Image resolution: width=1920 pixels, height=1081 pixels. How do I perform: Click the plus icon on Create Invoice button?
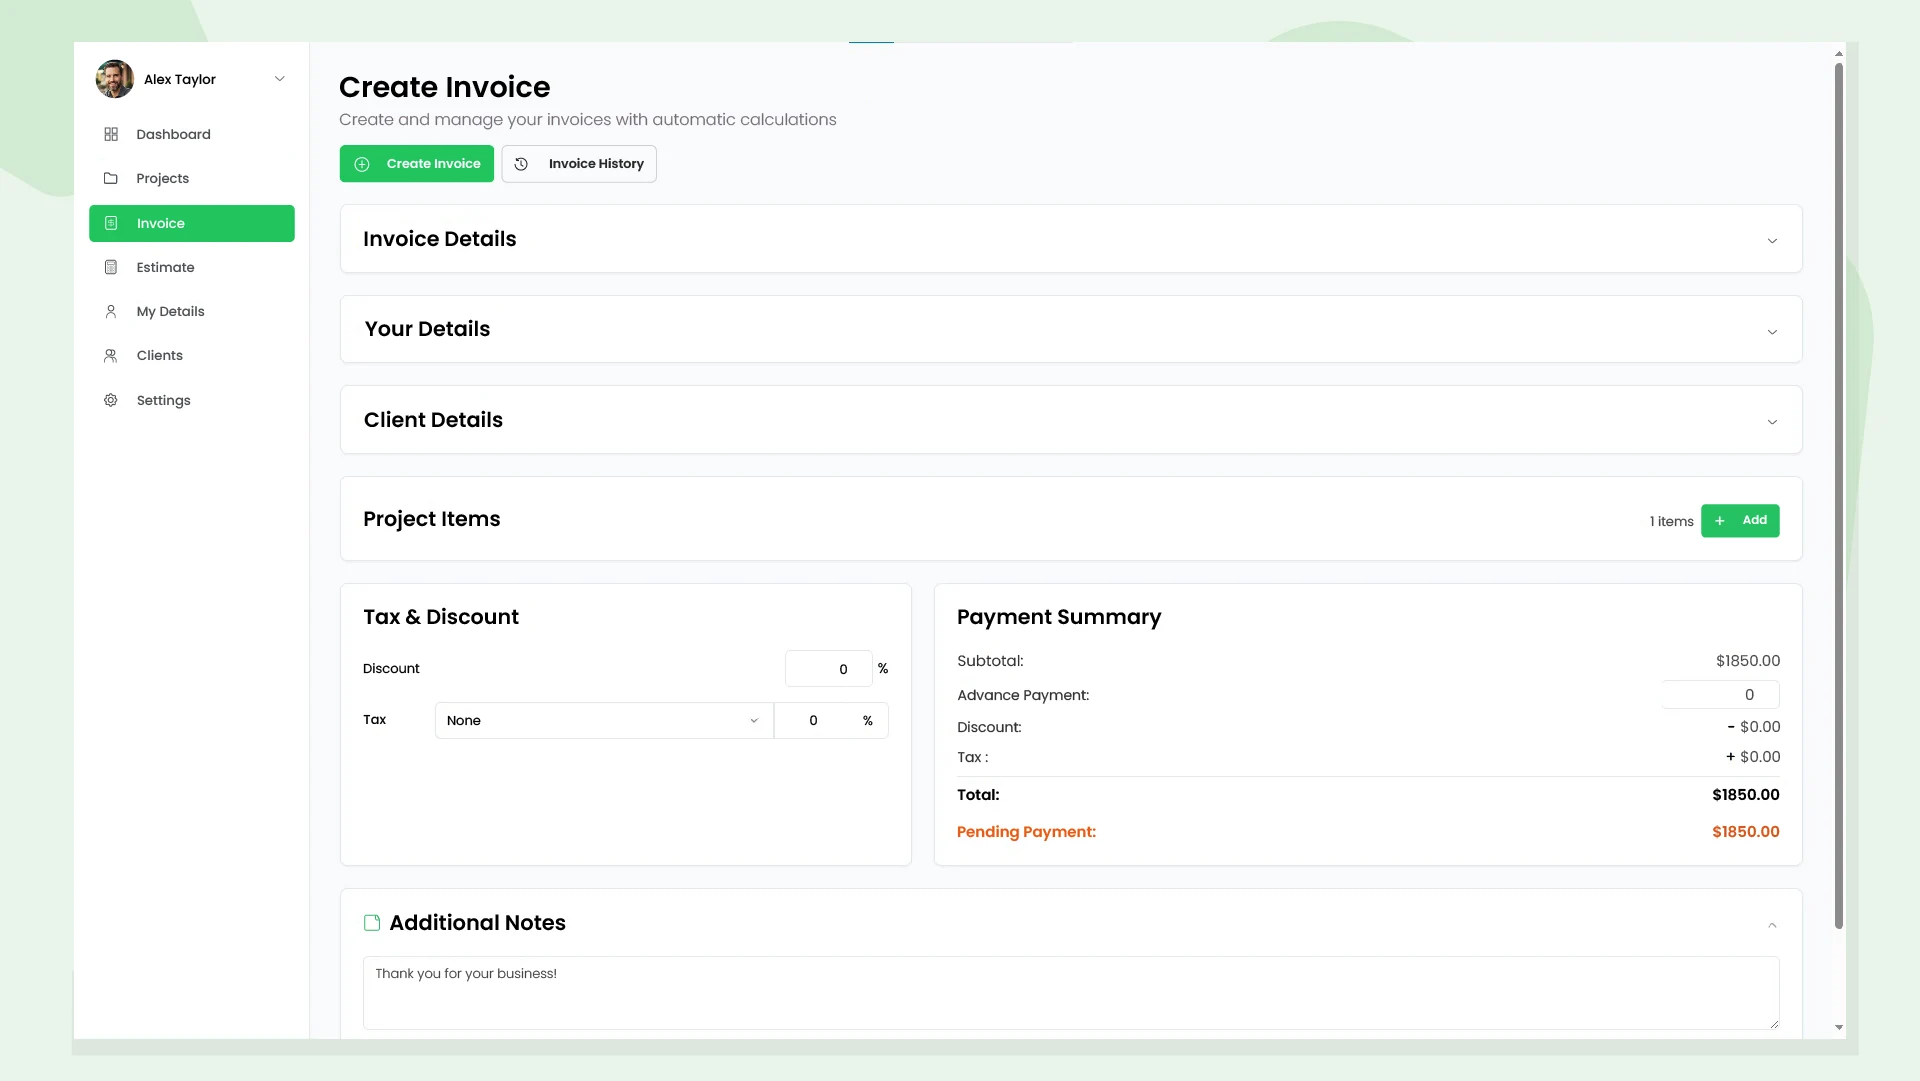(361, 164)
